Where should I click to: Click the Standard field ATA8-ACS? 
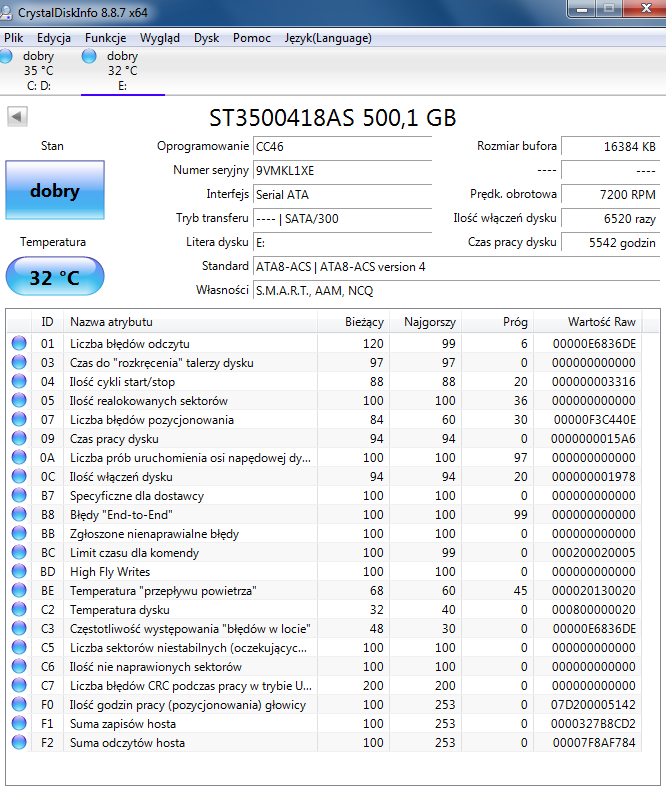point(457,266)
